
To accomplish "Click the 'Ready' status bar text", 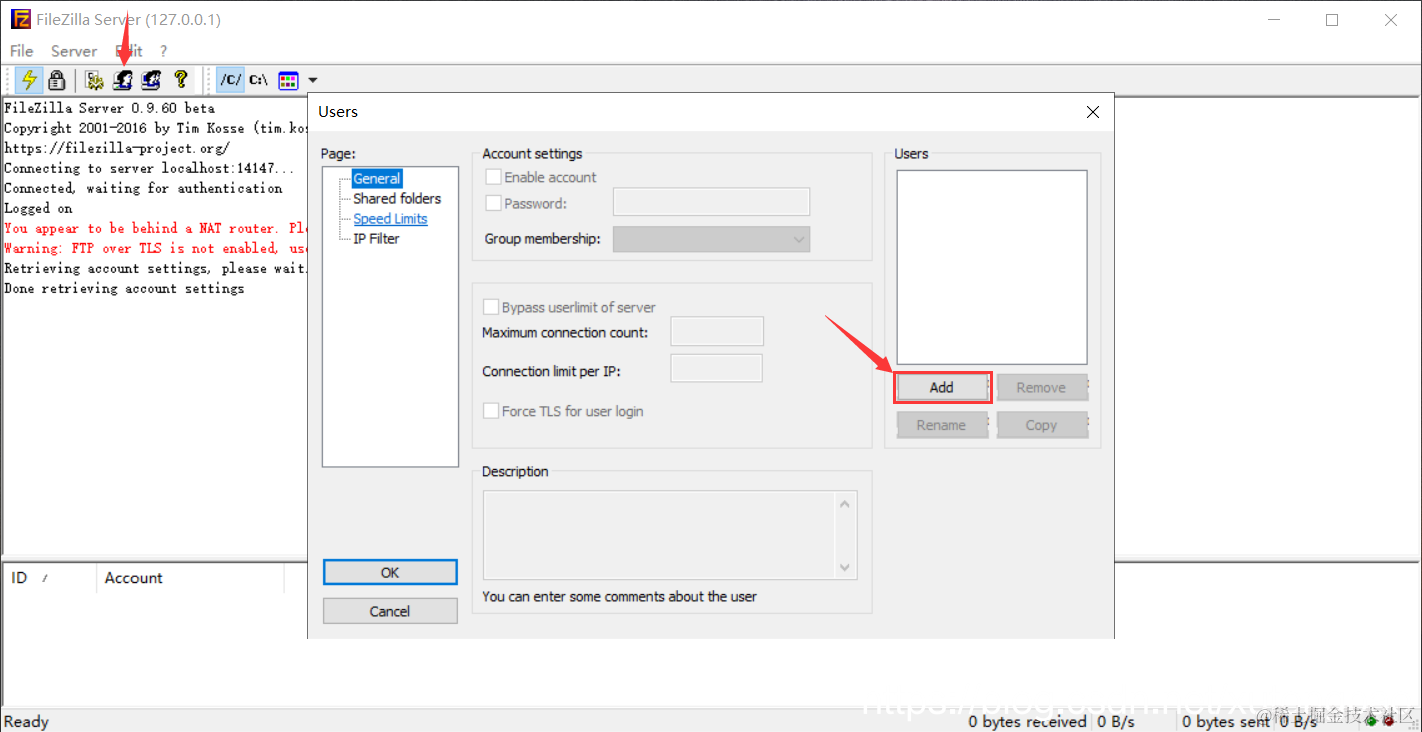I will [26, 722].
